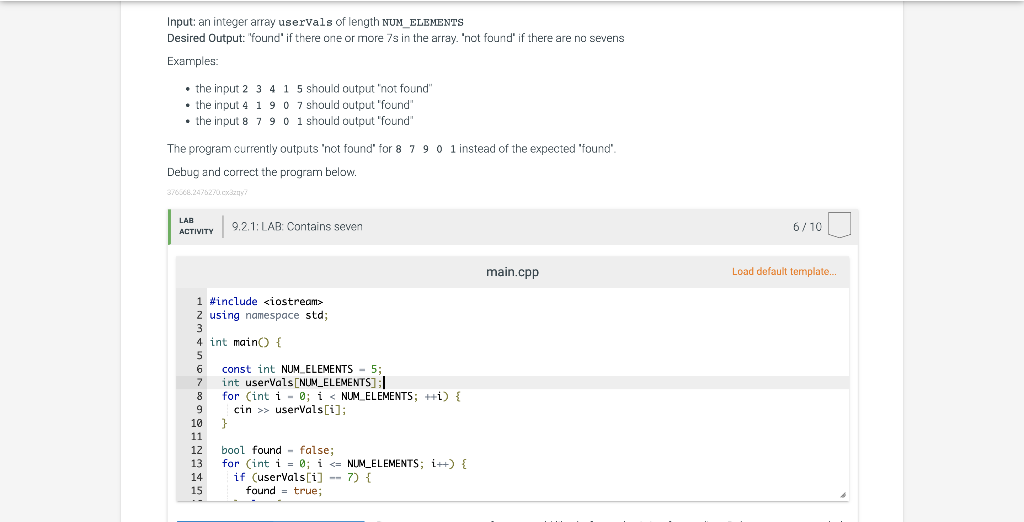
Task: Click the main.cpp file title
Action: (x=512, y=272)
